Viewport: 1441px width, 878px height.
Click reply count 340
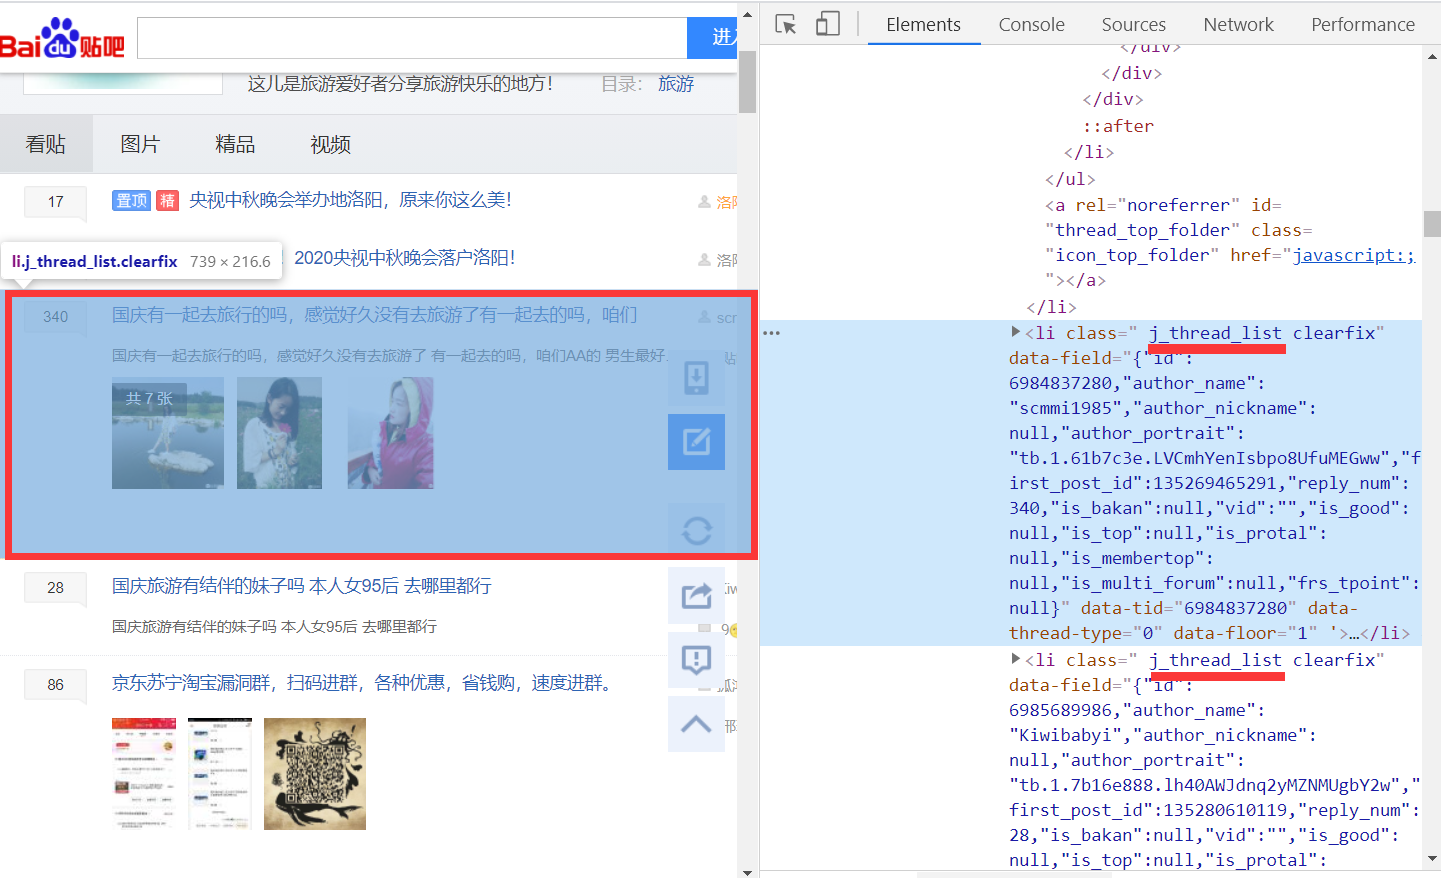click(x=55, y=317)
